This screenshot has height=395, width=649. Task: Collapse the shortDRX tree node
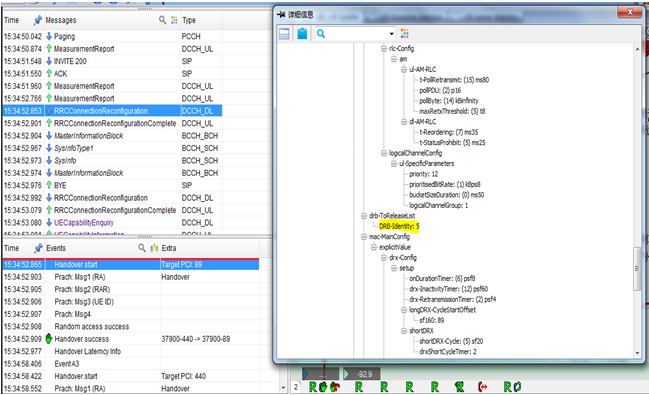coord(404,331)
